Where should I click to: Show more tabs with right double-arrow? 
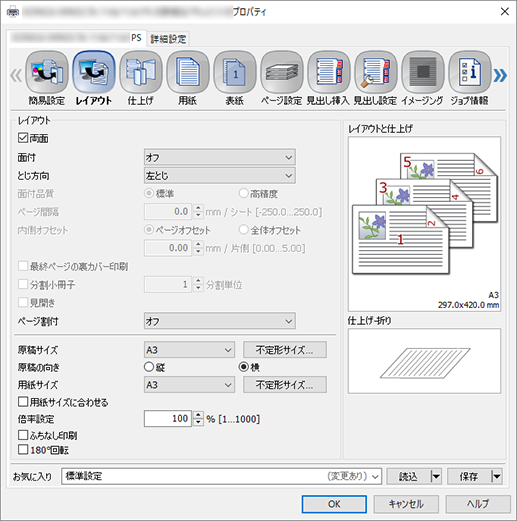(x=500, y=75)
